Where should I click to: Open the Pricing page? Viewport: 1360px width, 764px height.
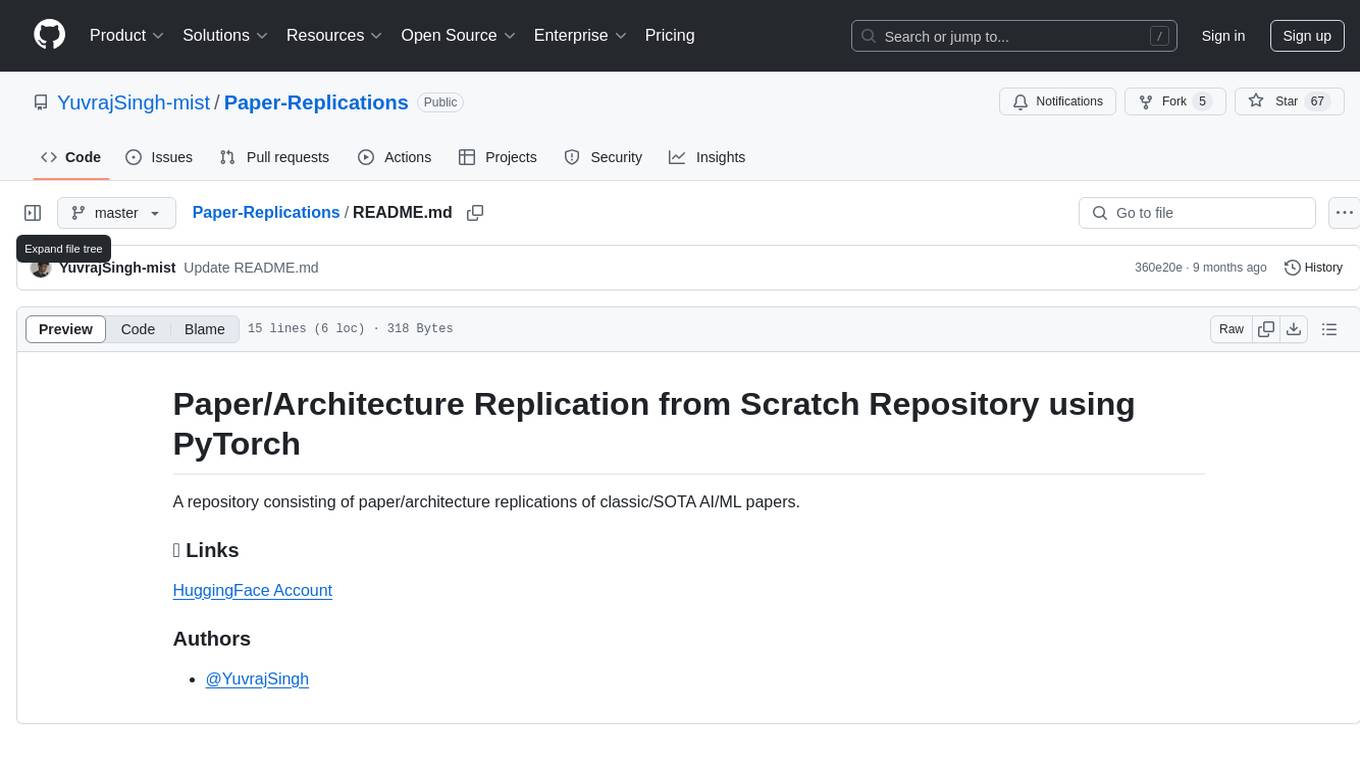[670, 35]
